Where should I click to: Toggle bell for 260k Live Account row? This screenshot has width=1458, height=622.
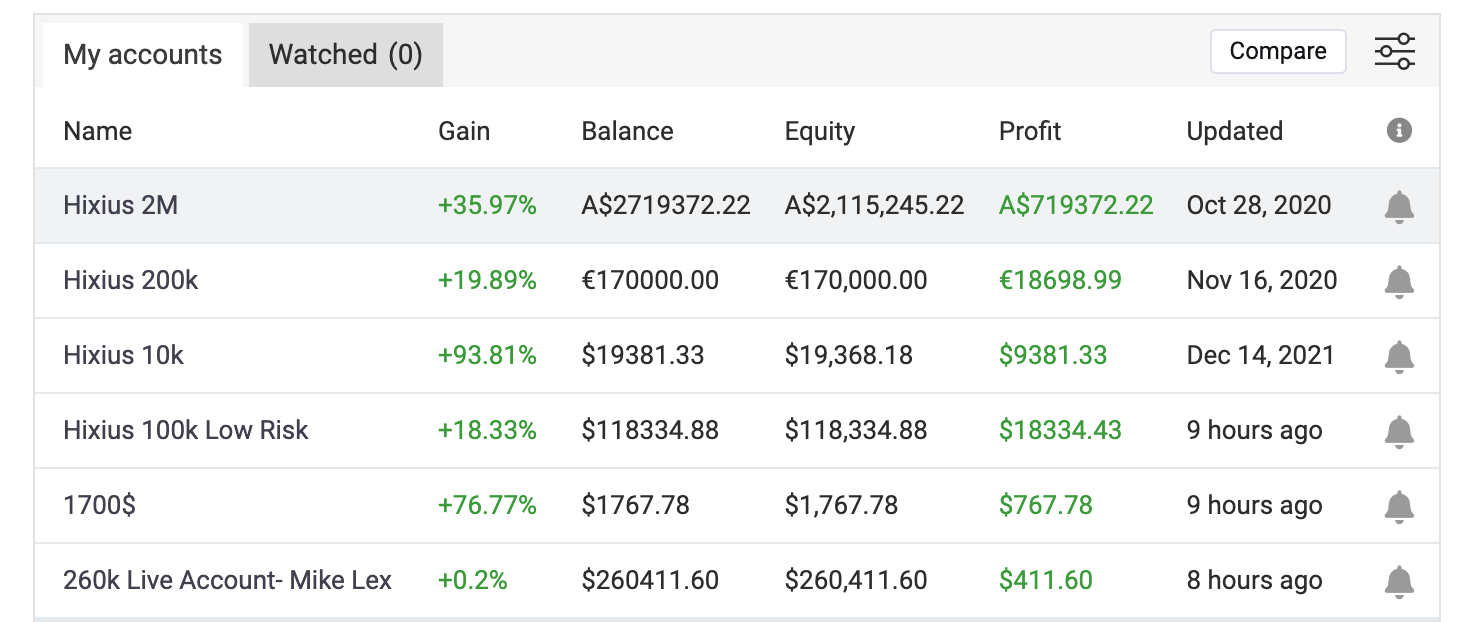coord(1399,581)
